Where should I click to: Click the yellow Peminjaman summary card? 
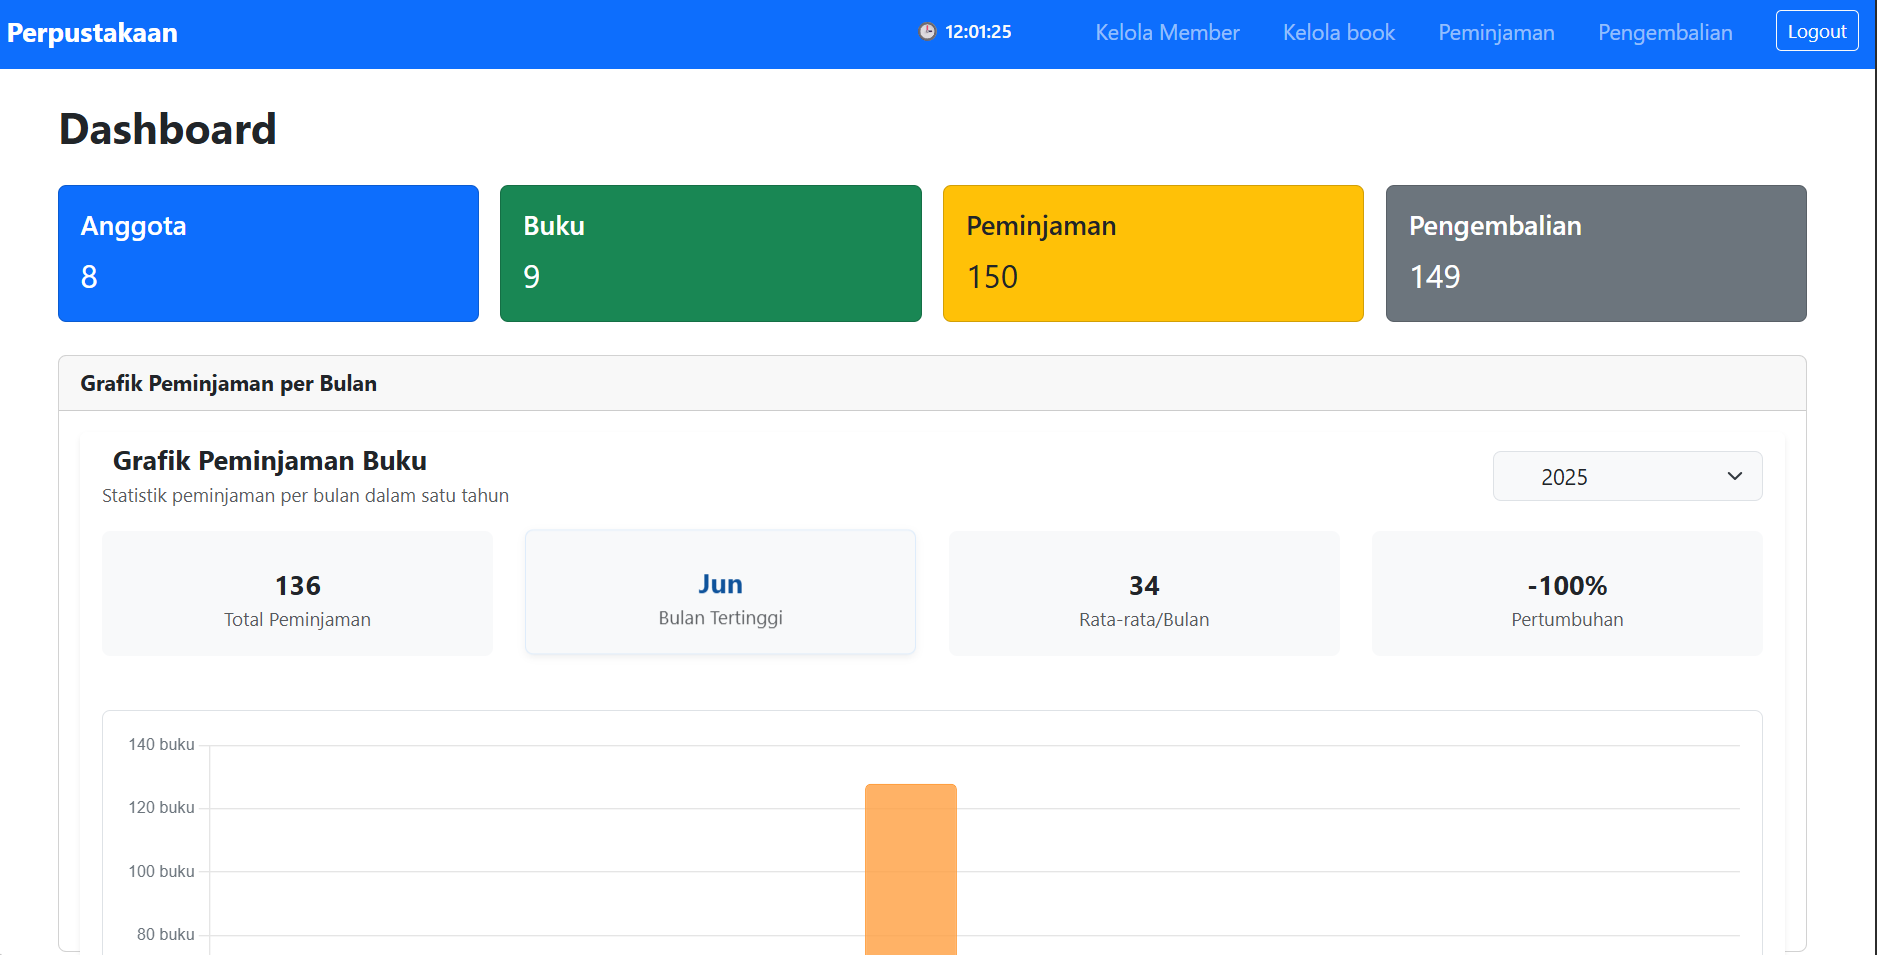[1153, 253]
